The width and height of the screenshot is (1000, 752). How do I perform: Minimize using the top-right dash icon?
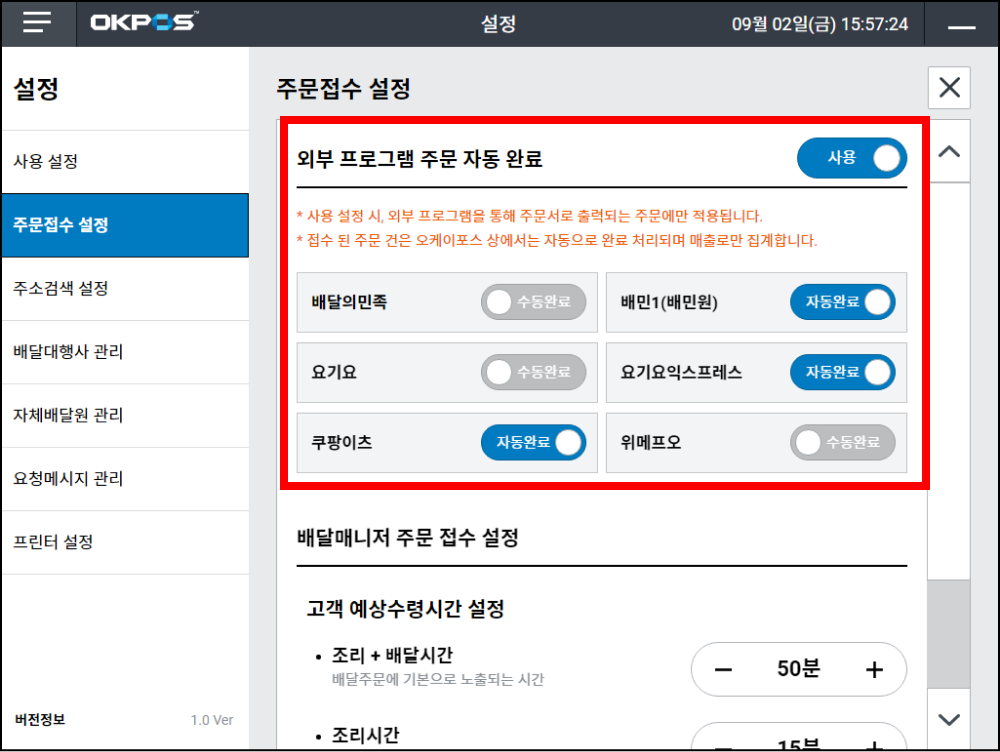coord(961,25)
